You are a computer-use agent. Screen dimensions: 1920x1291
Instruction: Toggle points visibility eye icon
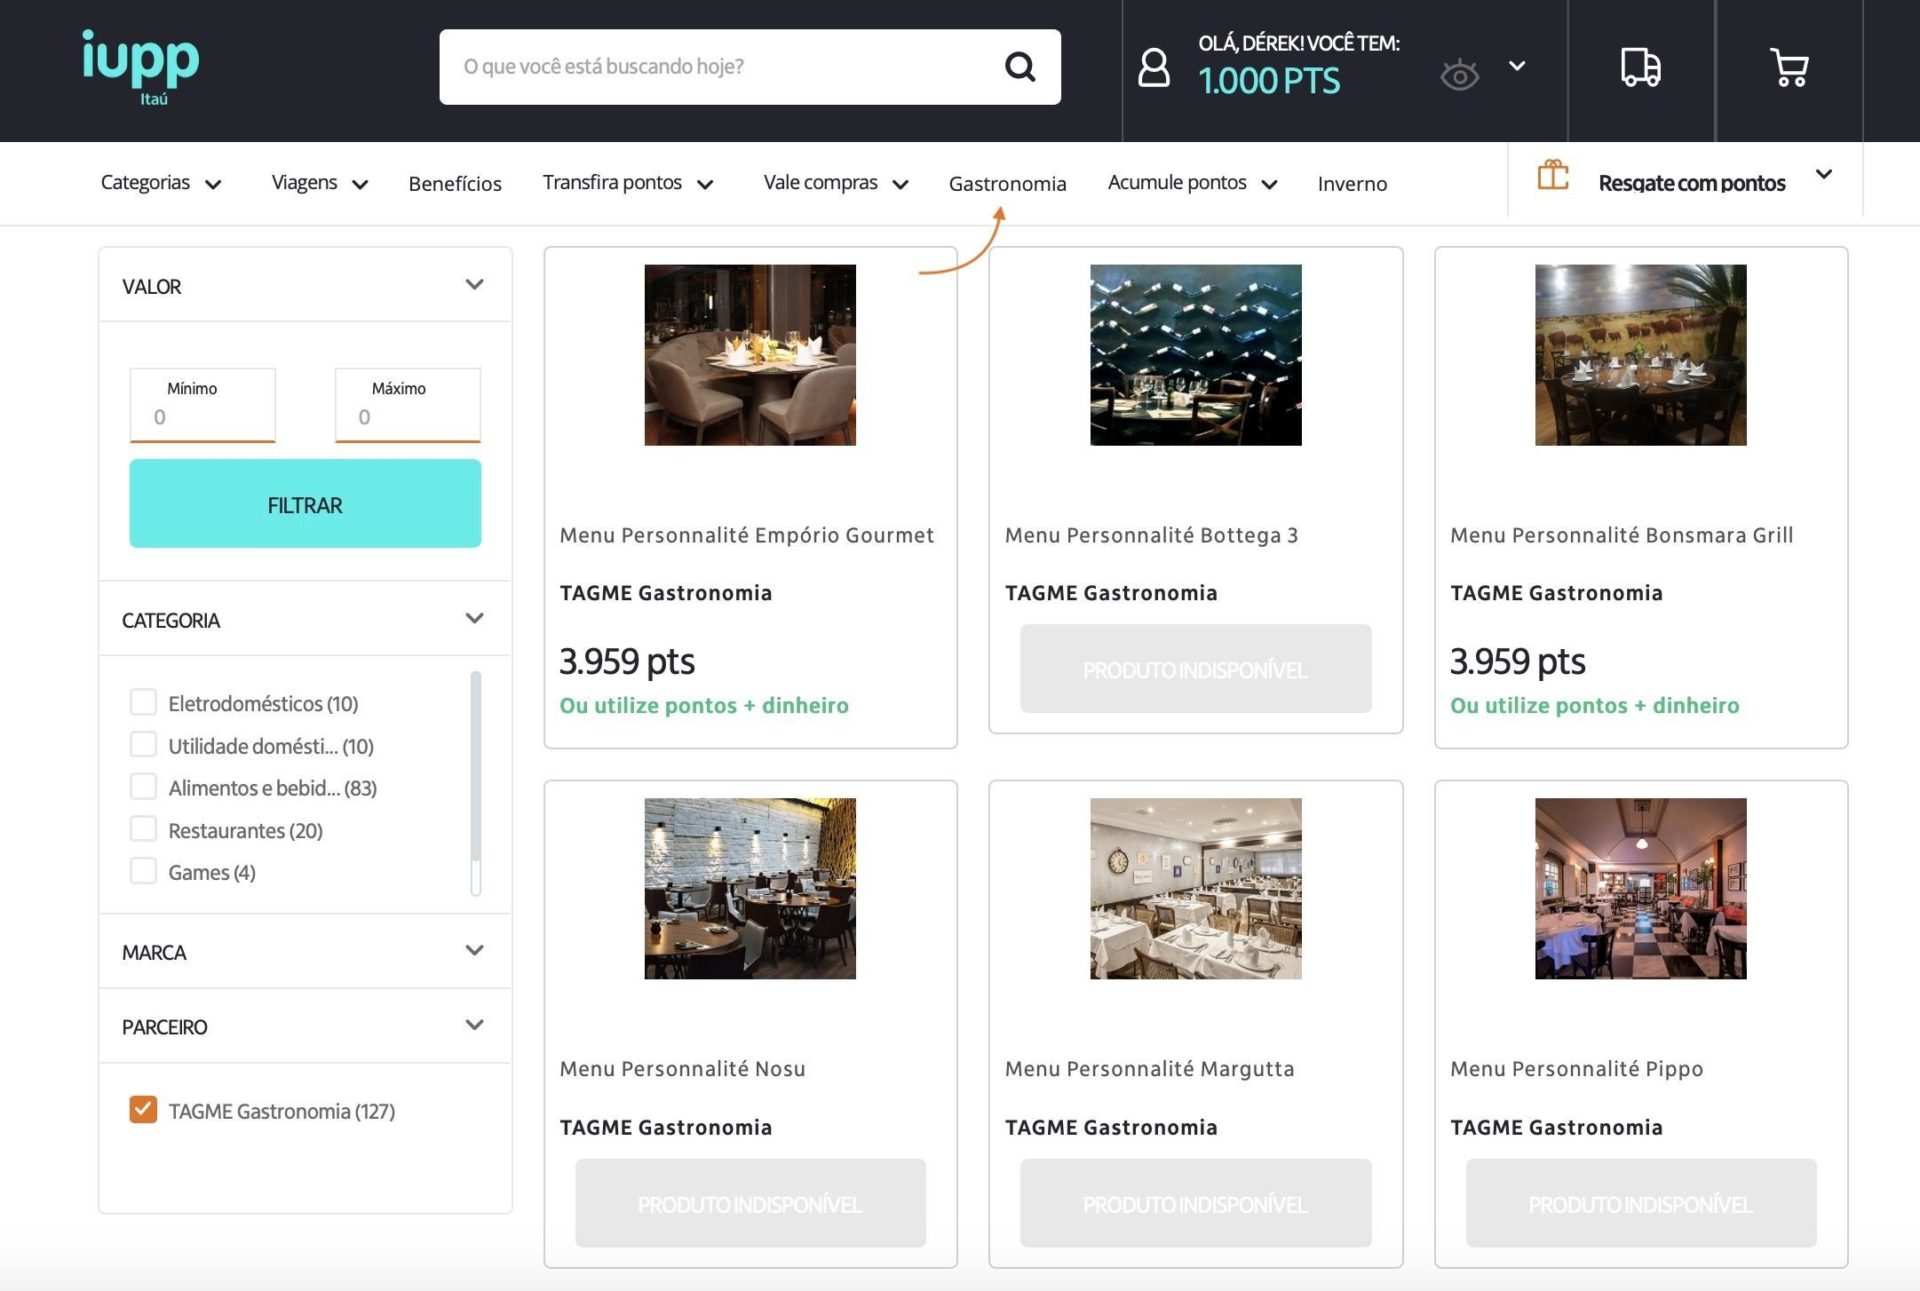1459,74
